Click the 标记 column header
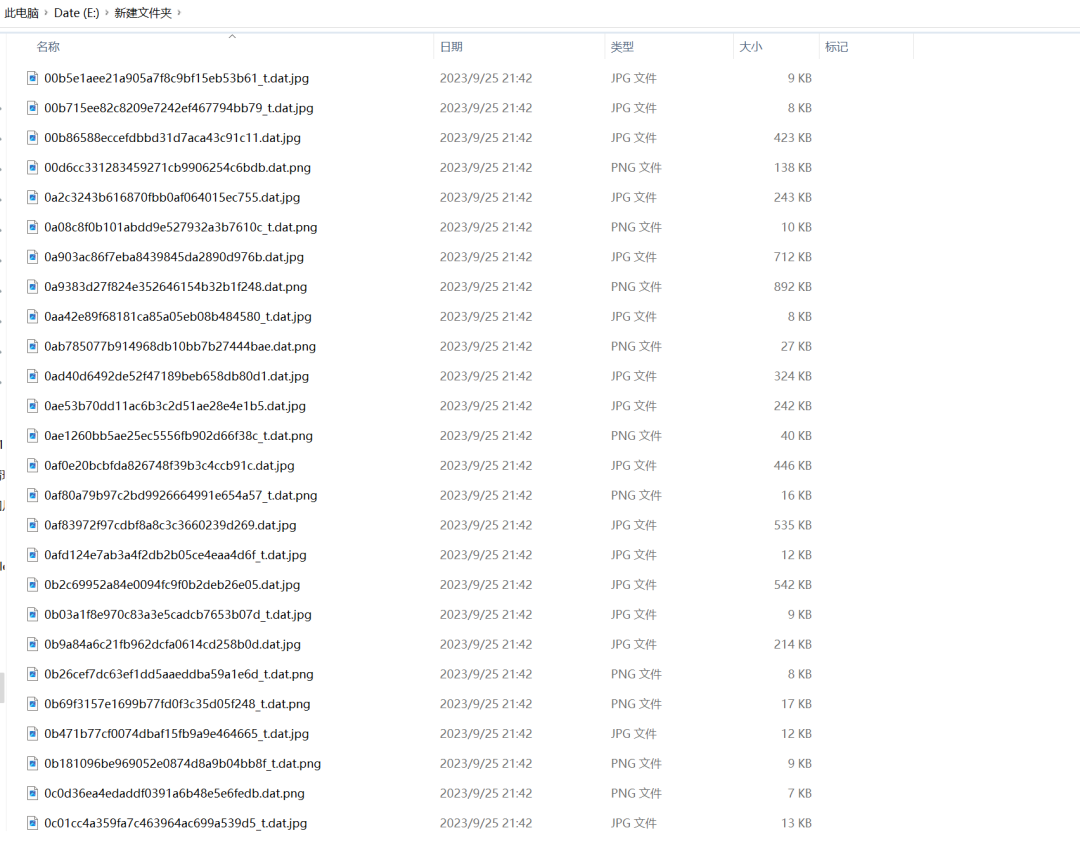Screen dimensions: 1080x847 [x=837, y=47]
